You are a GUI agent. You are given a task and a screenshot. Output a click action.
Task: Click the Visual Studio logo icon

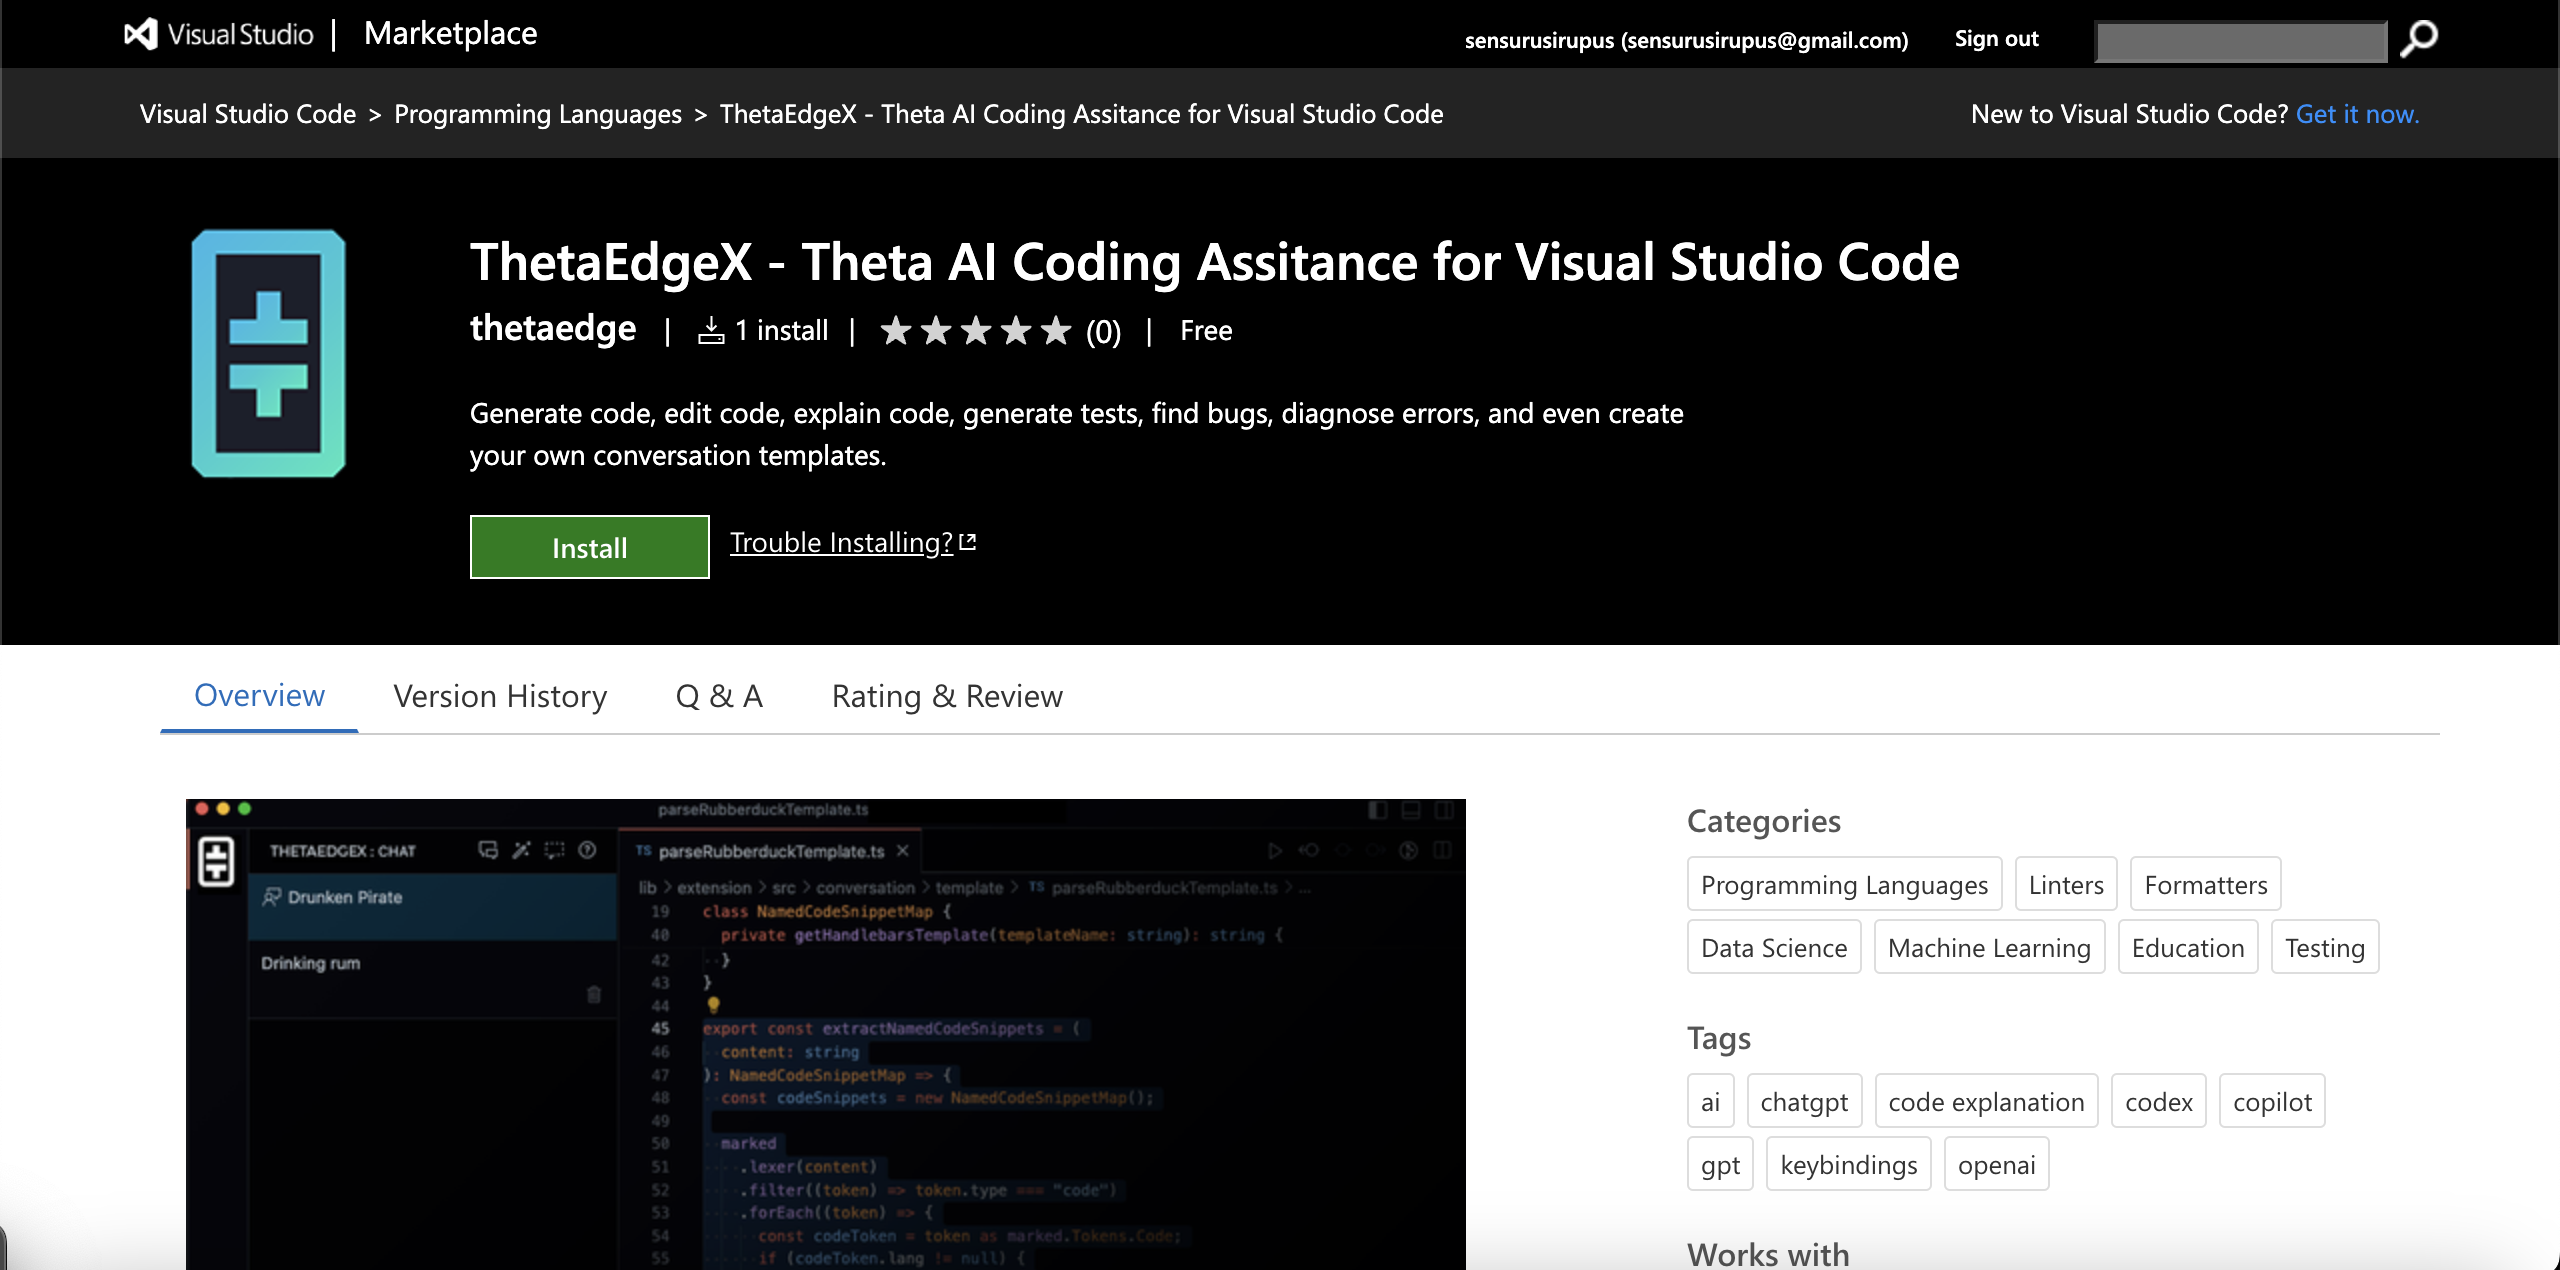(141, 34)
